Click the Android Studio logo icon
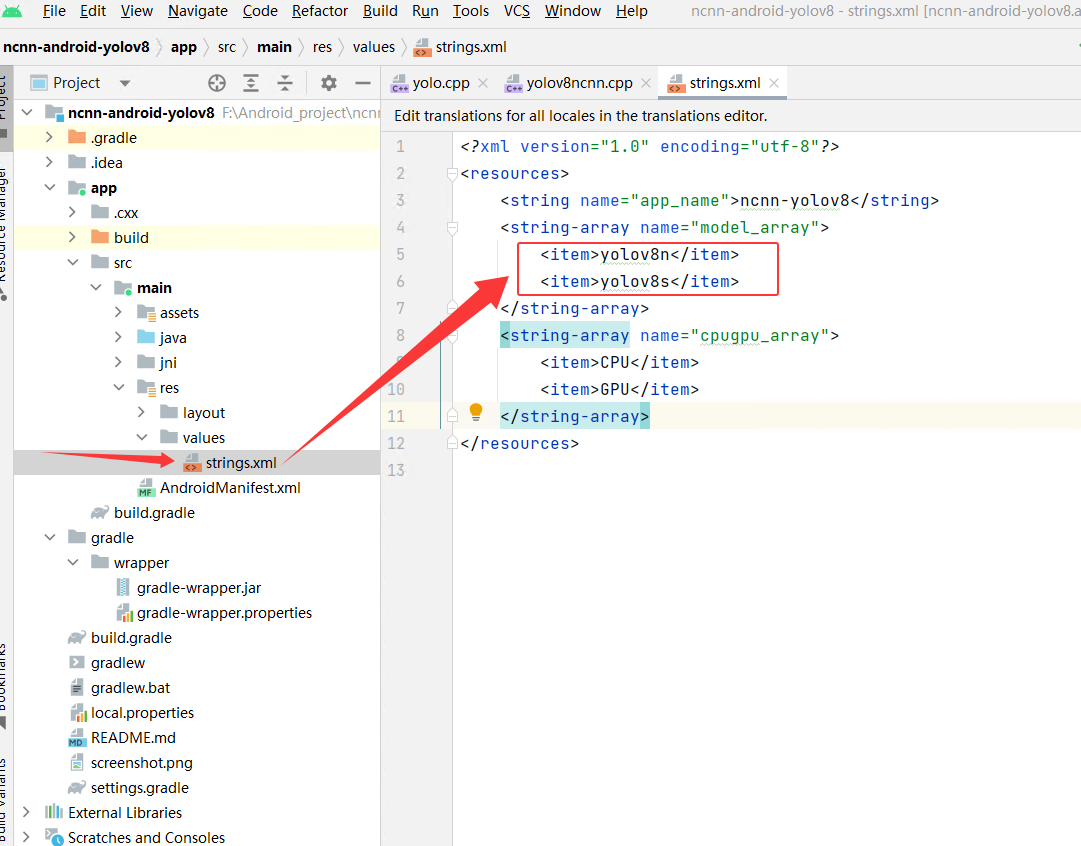Screen dimensions: 1081x846 point(12,11)
